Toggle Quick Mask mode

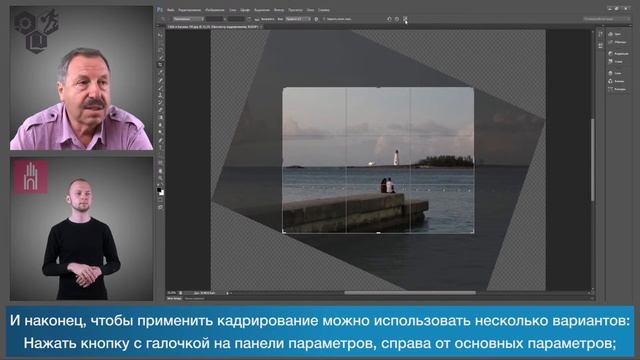(160, 200)
